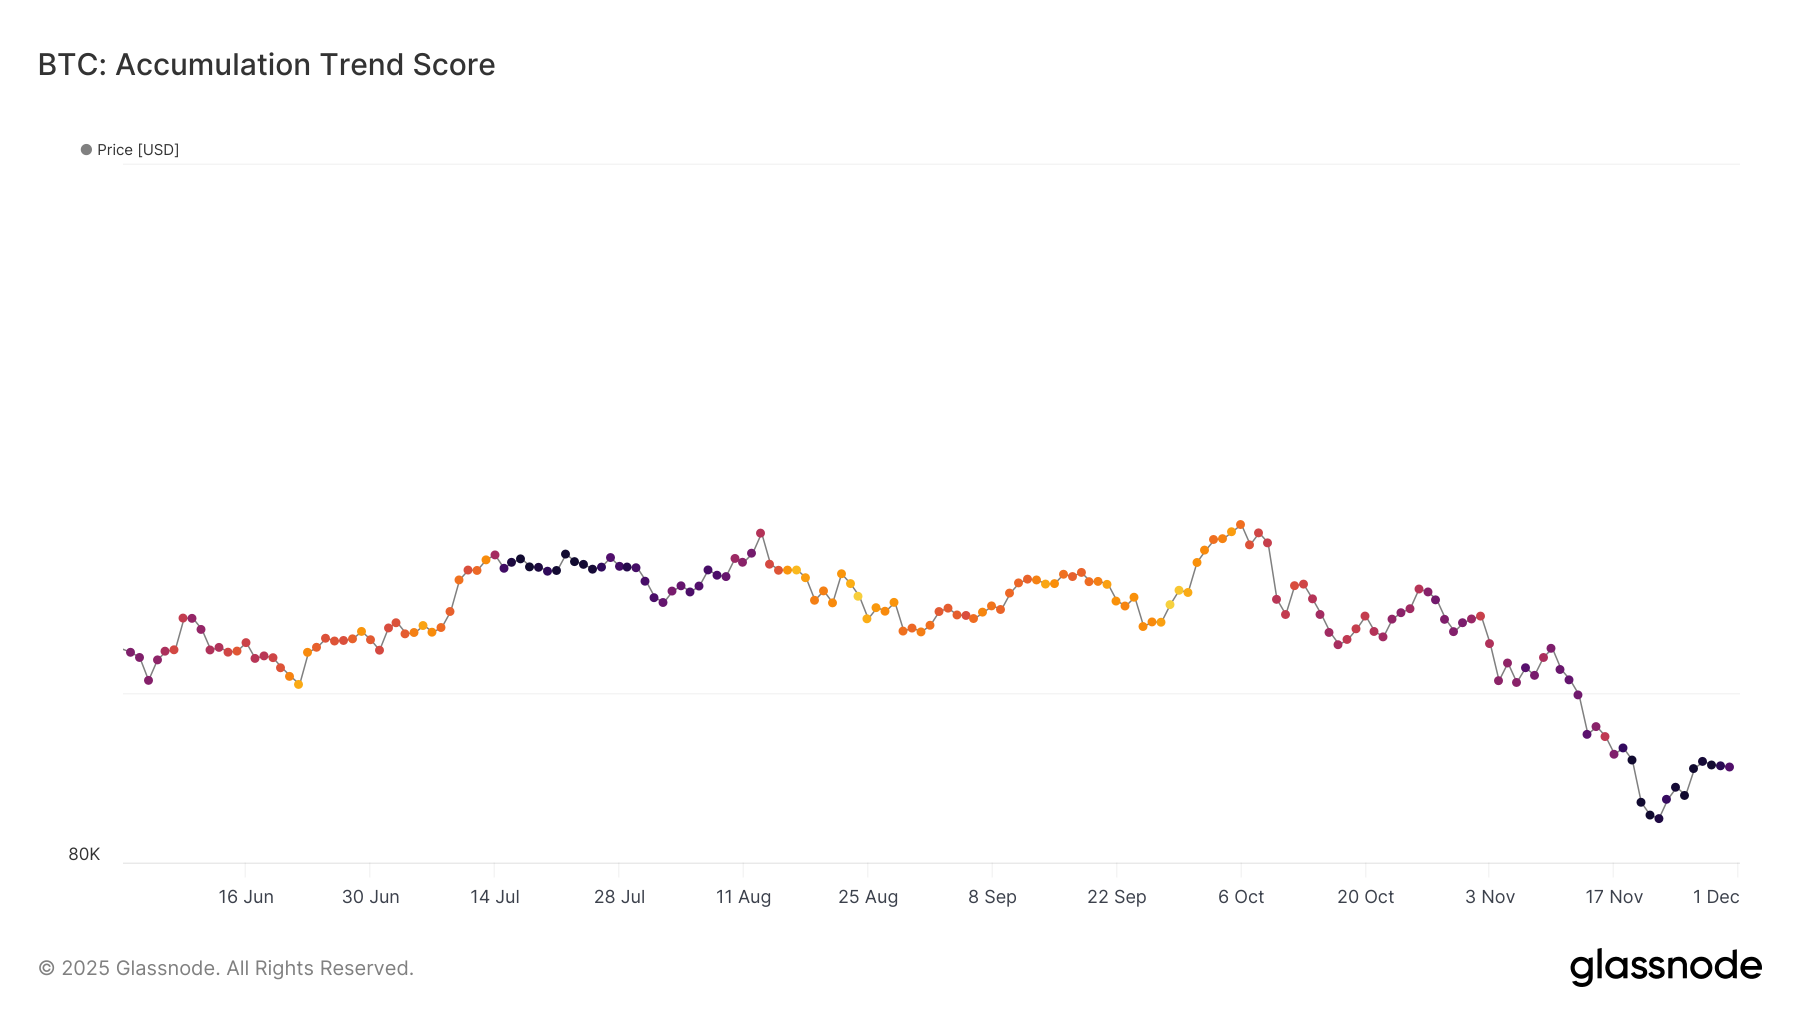Click the 28 Jul axis label
The height and width of the screenshot is (1013, 1800).
[619, 897]
